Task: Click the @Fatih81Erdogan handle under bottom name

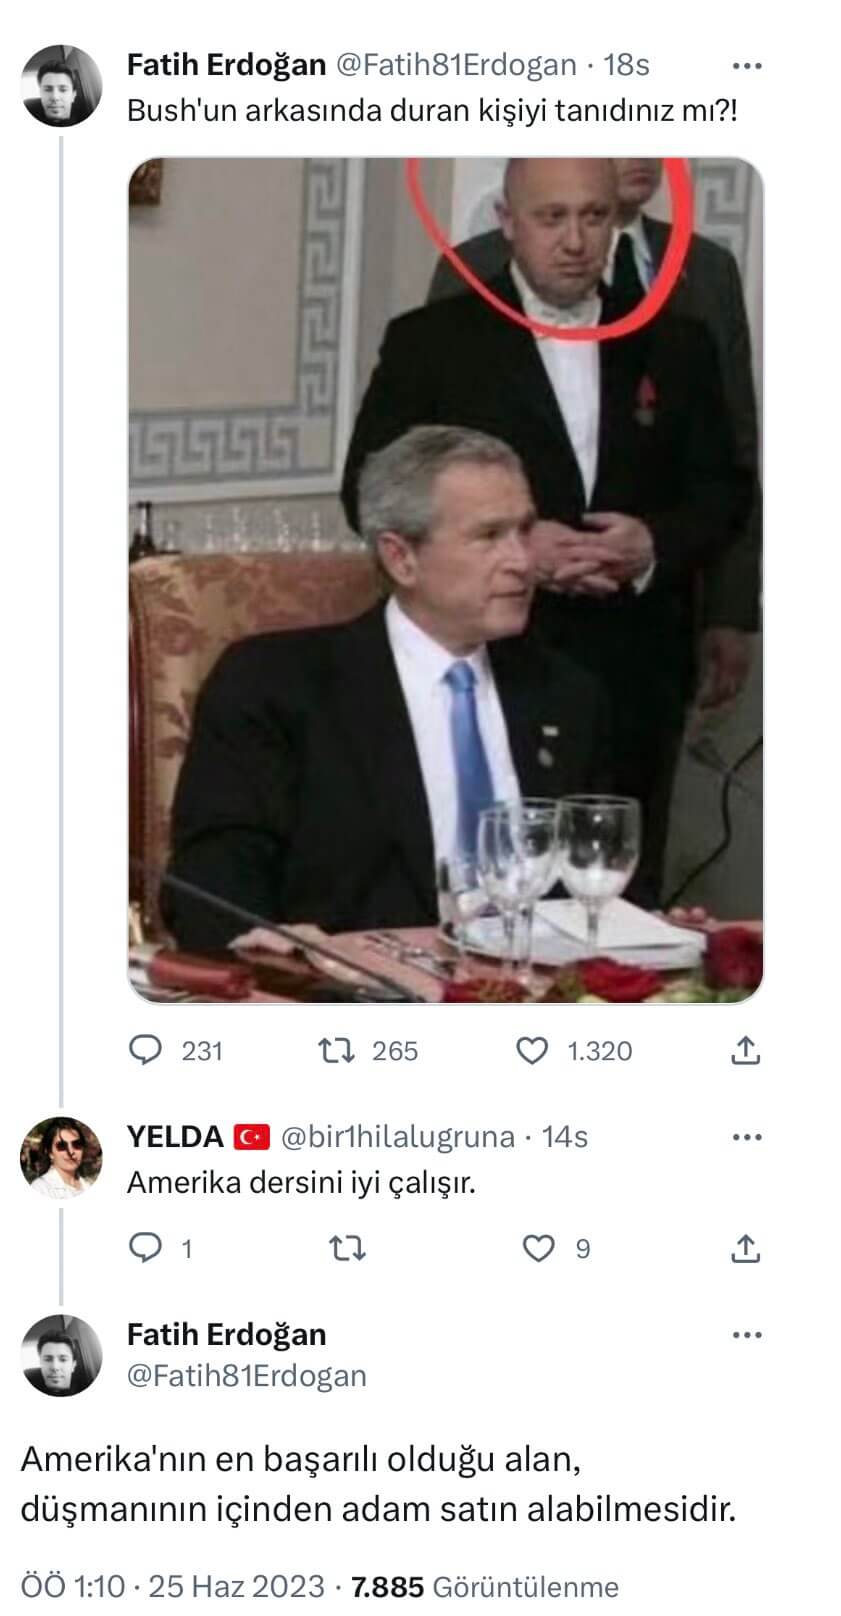Action: coord(246,1376)
